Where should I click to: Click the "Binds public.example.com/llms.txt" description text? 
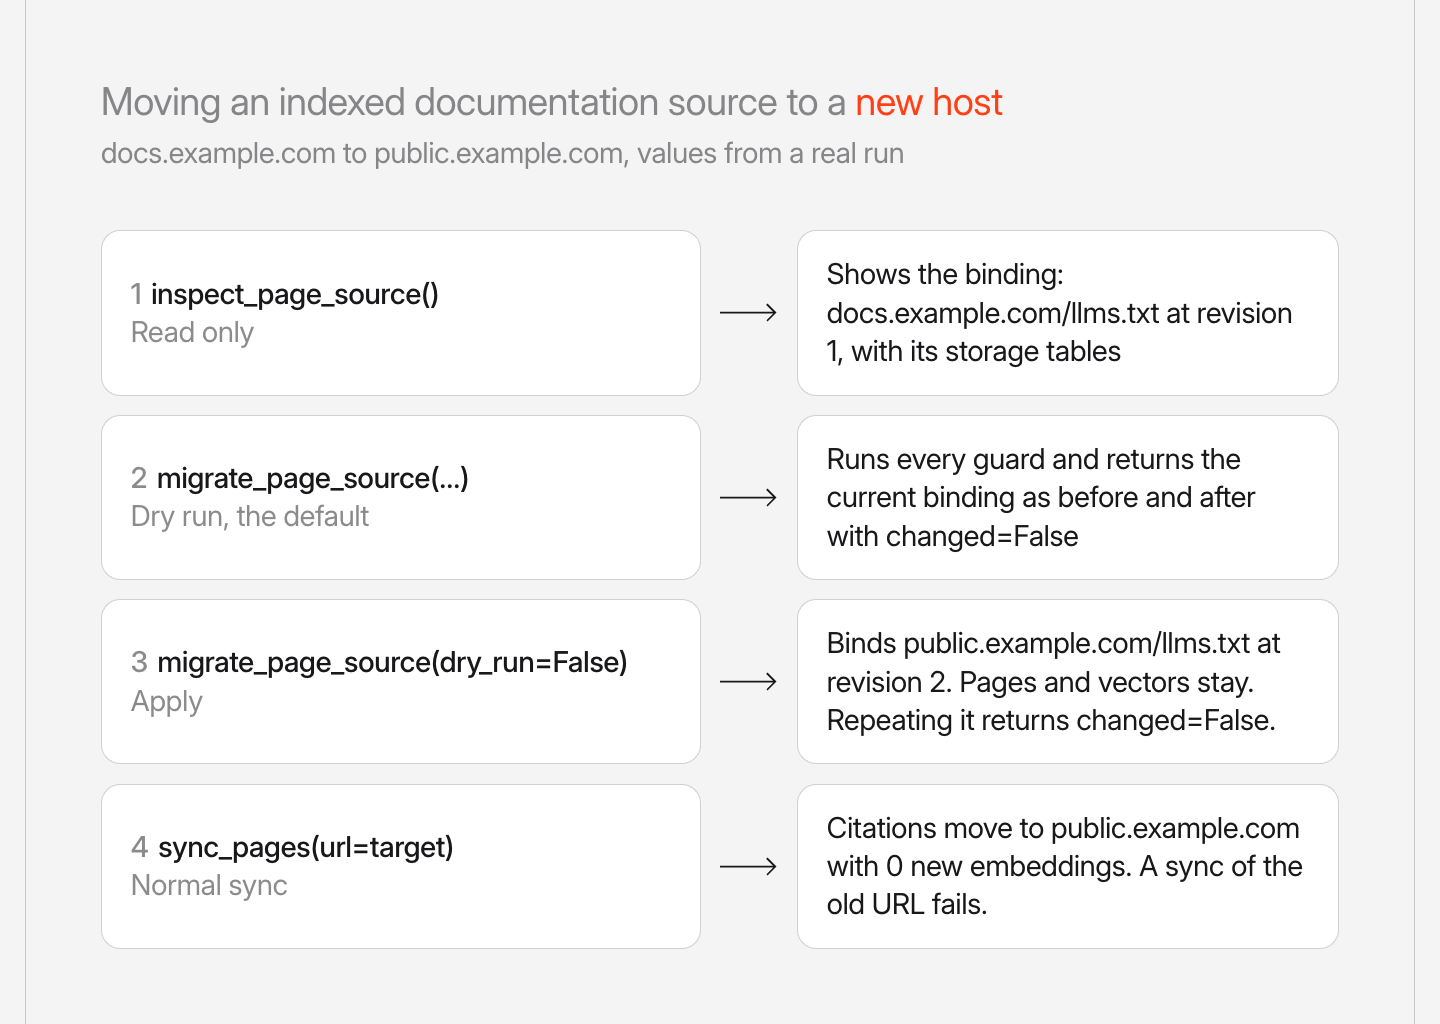[1054, 682]
